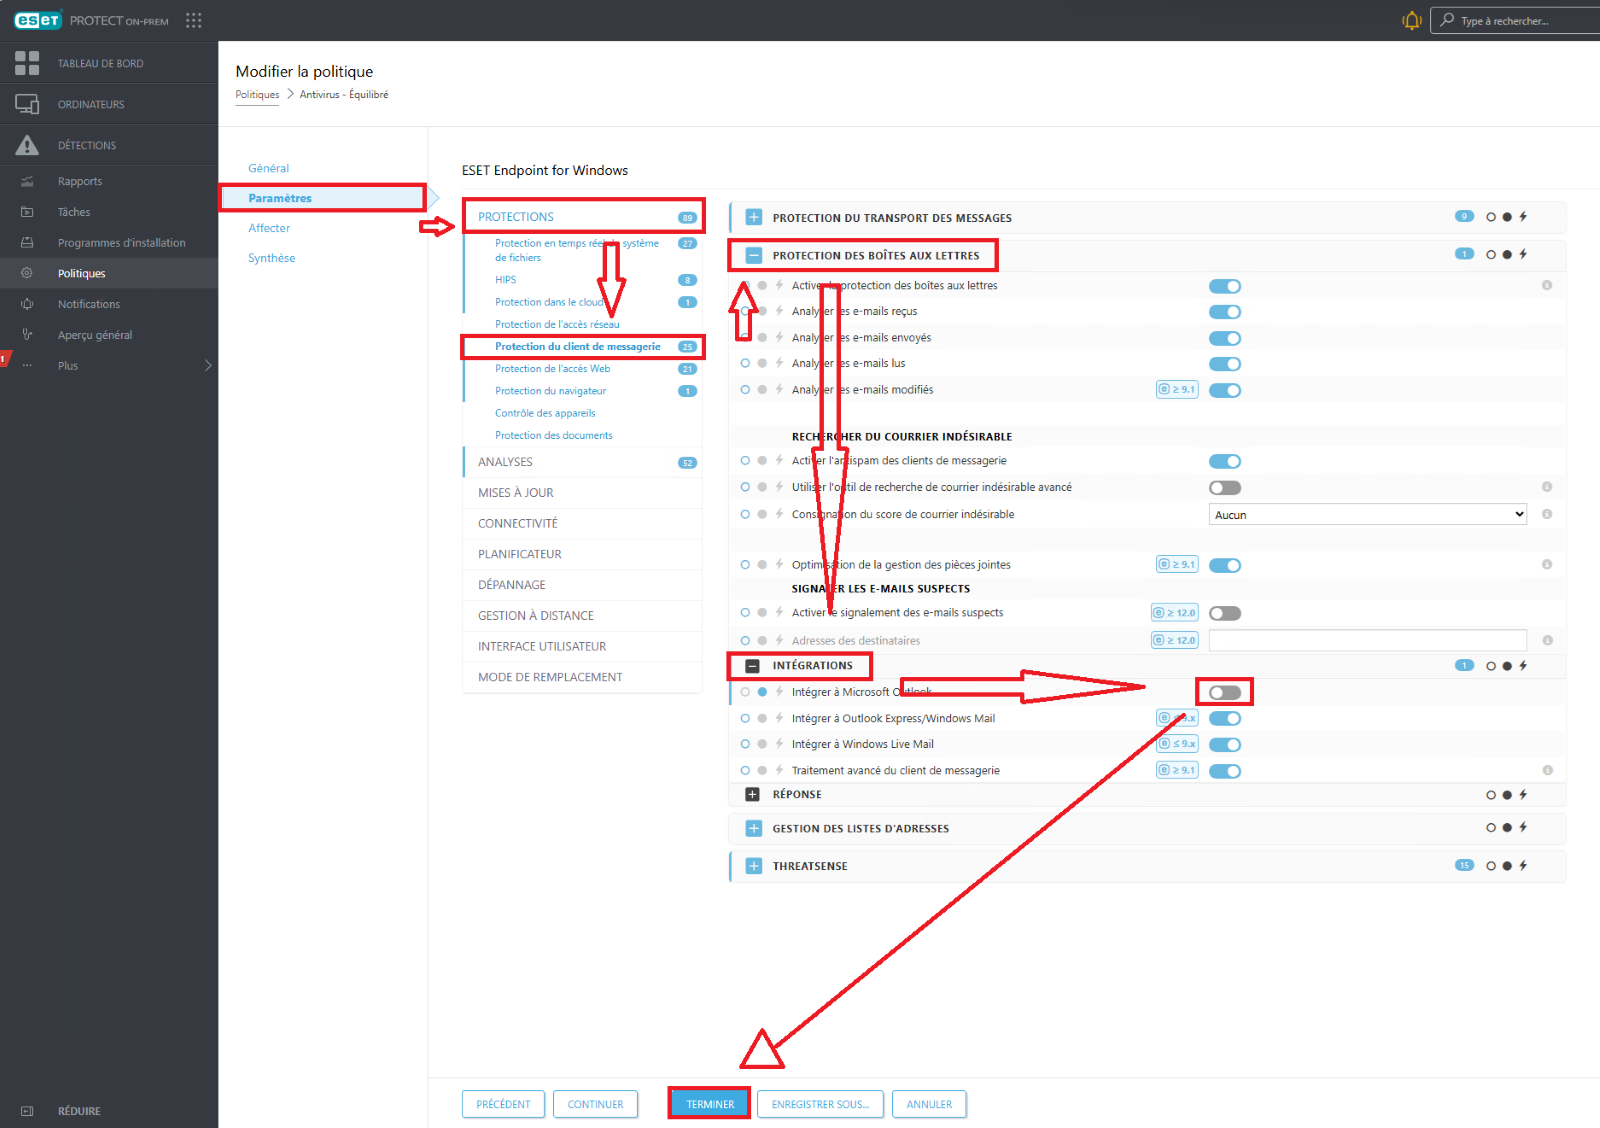Expand the Réponse section
1600x1128 pixels.
click(x=753, y=794)
